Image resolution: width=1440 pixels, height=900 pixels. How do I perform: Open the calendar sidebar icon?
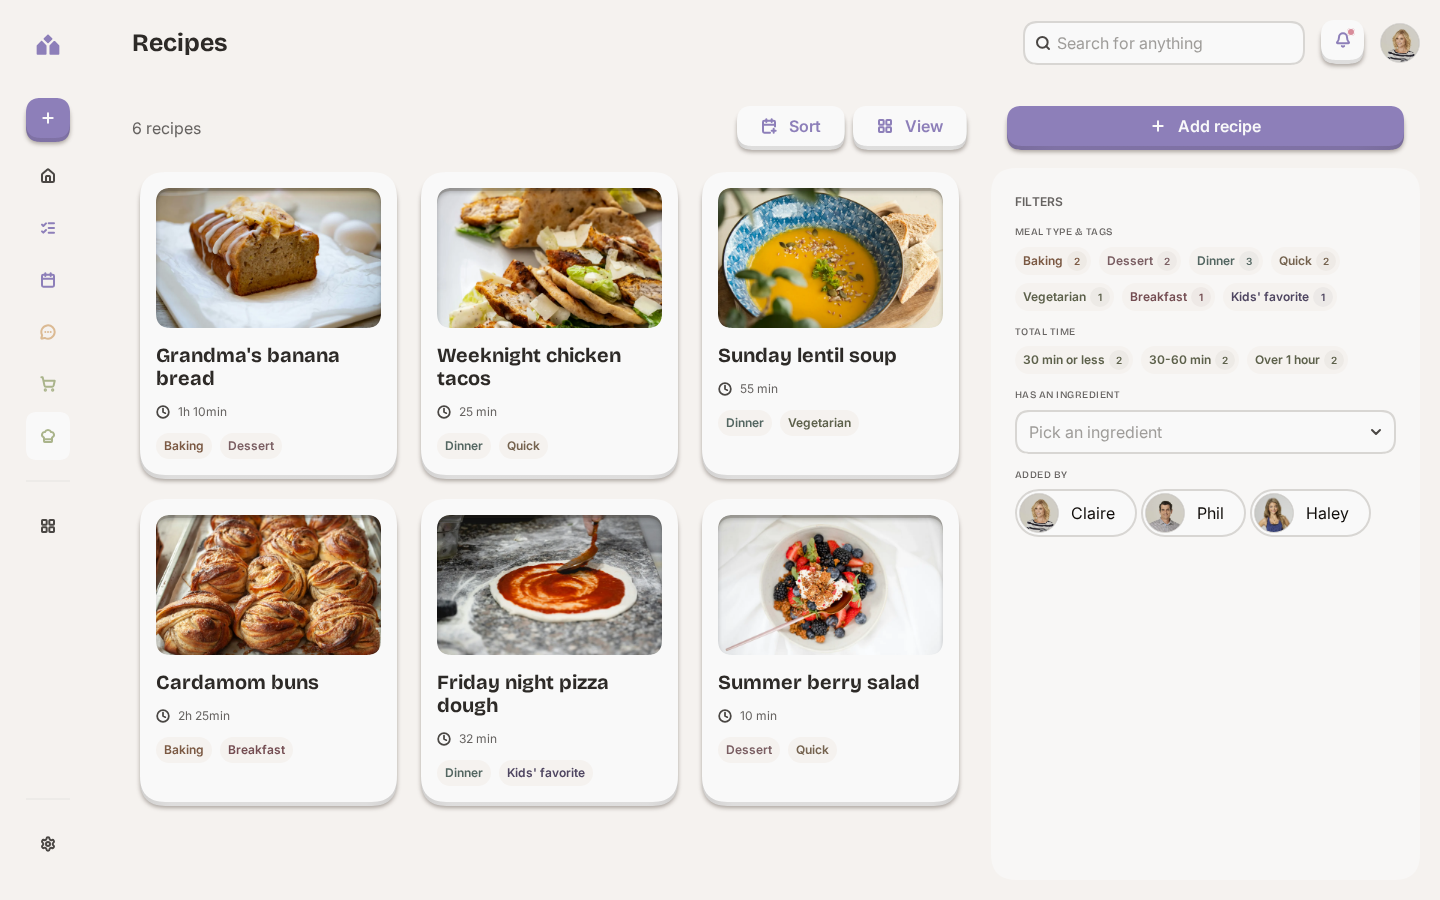48,280
